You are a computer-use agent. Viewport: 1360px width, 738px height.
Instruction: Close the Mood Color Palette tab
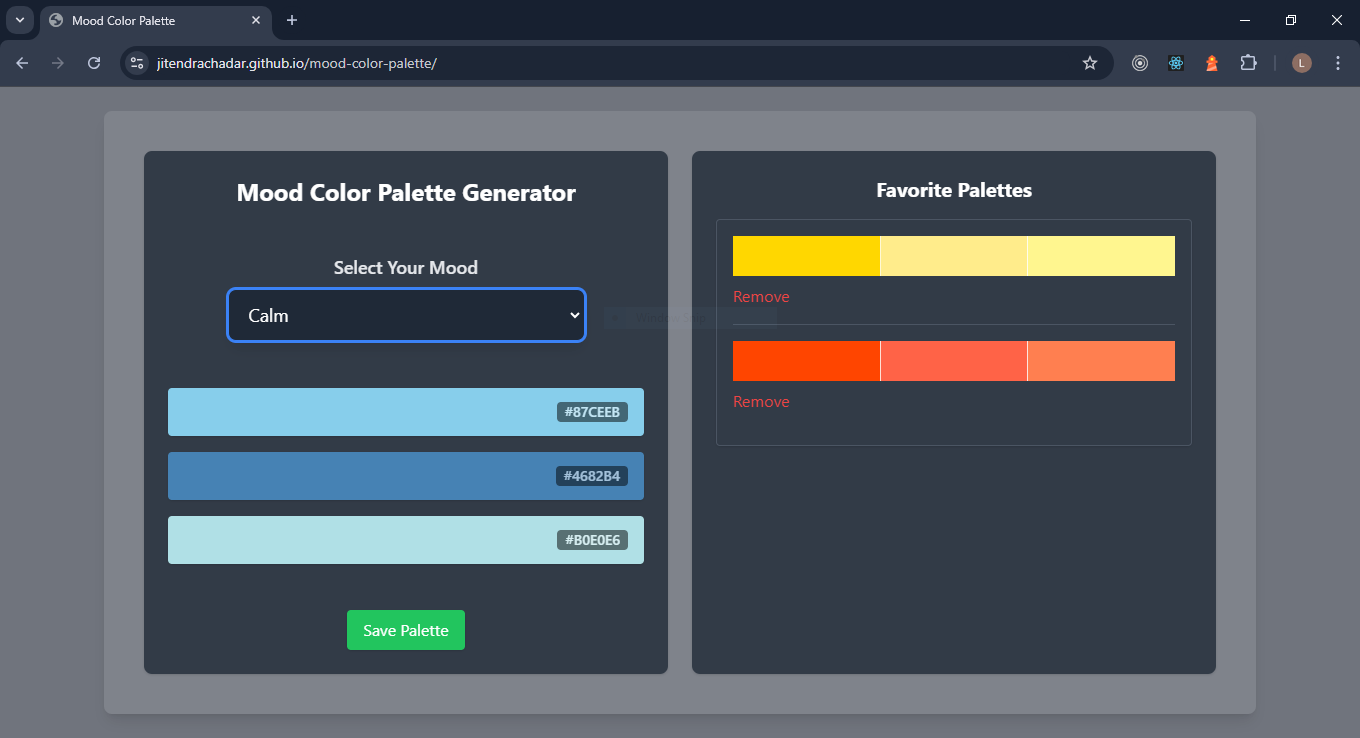(x=256, y=20)
